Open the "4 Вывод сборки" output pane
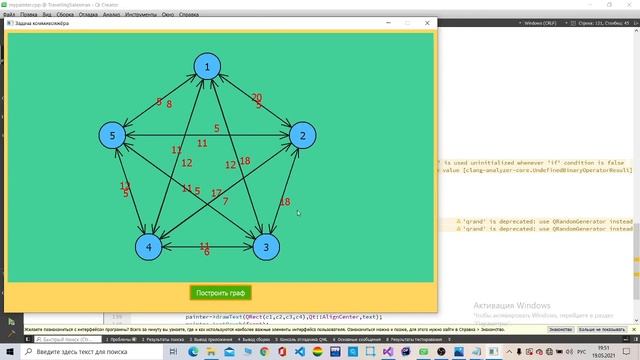Screen dimensions: 640x360 click(254, 339)
